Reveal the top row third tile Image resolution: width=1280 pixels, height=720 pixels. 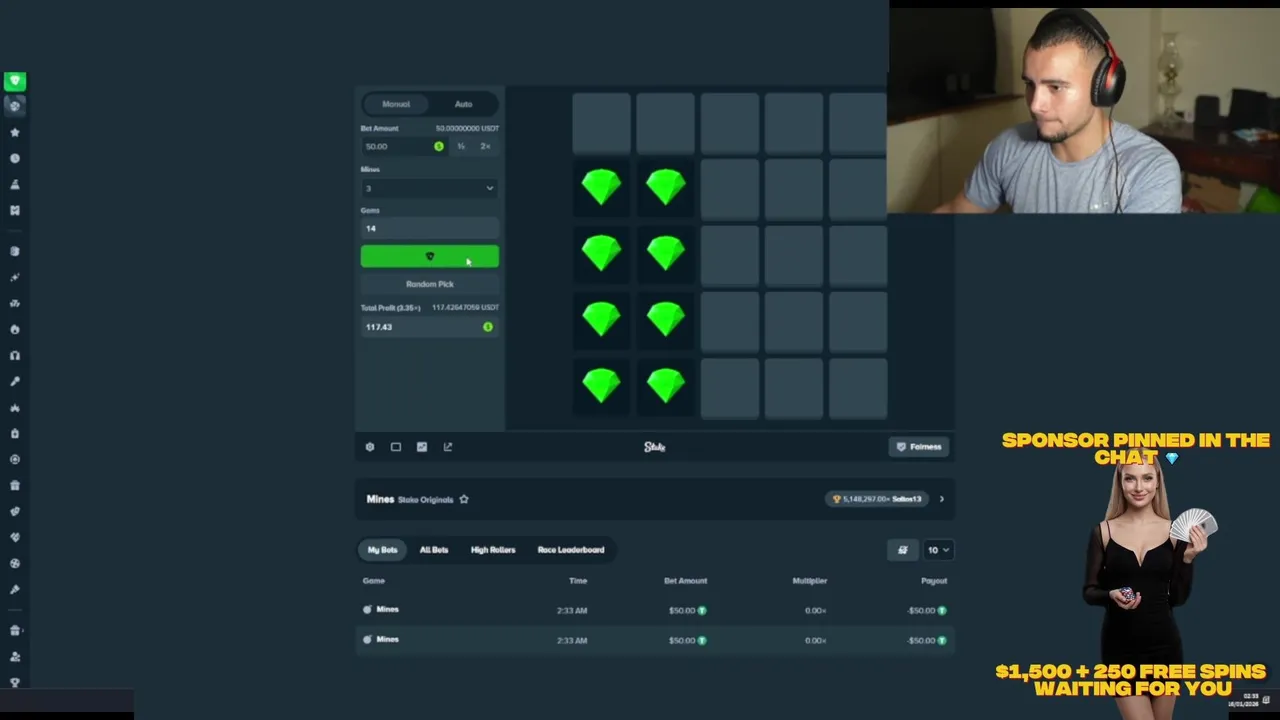click(x=729, y=123)
